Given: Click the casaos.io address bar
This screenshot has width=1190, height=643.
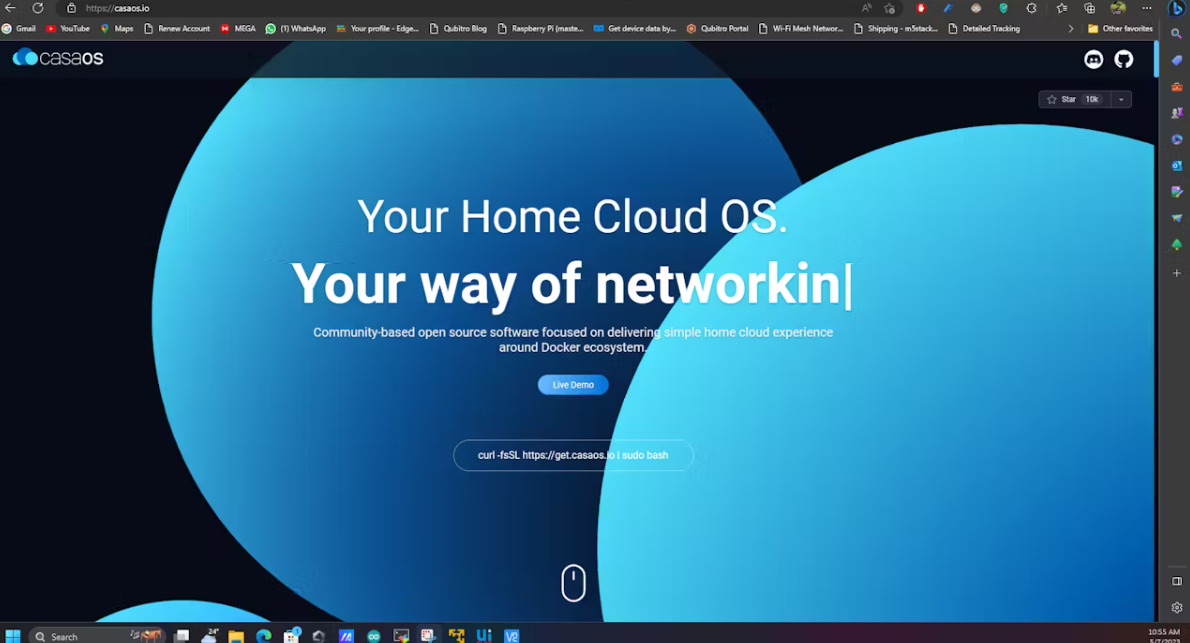Looking at the screenshot, I should 455,8.
